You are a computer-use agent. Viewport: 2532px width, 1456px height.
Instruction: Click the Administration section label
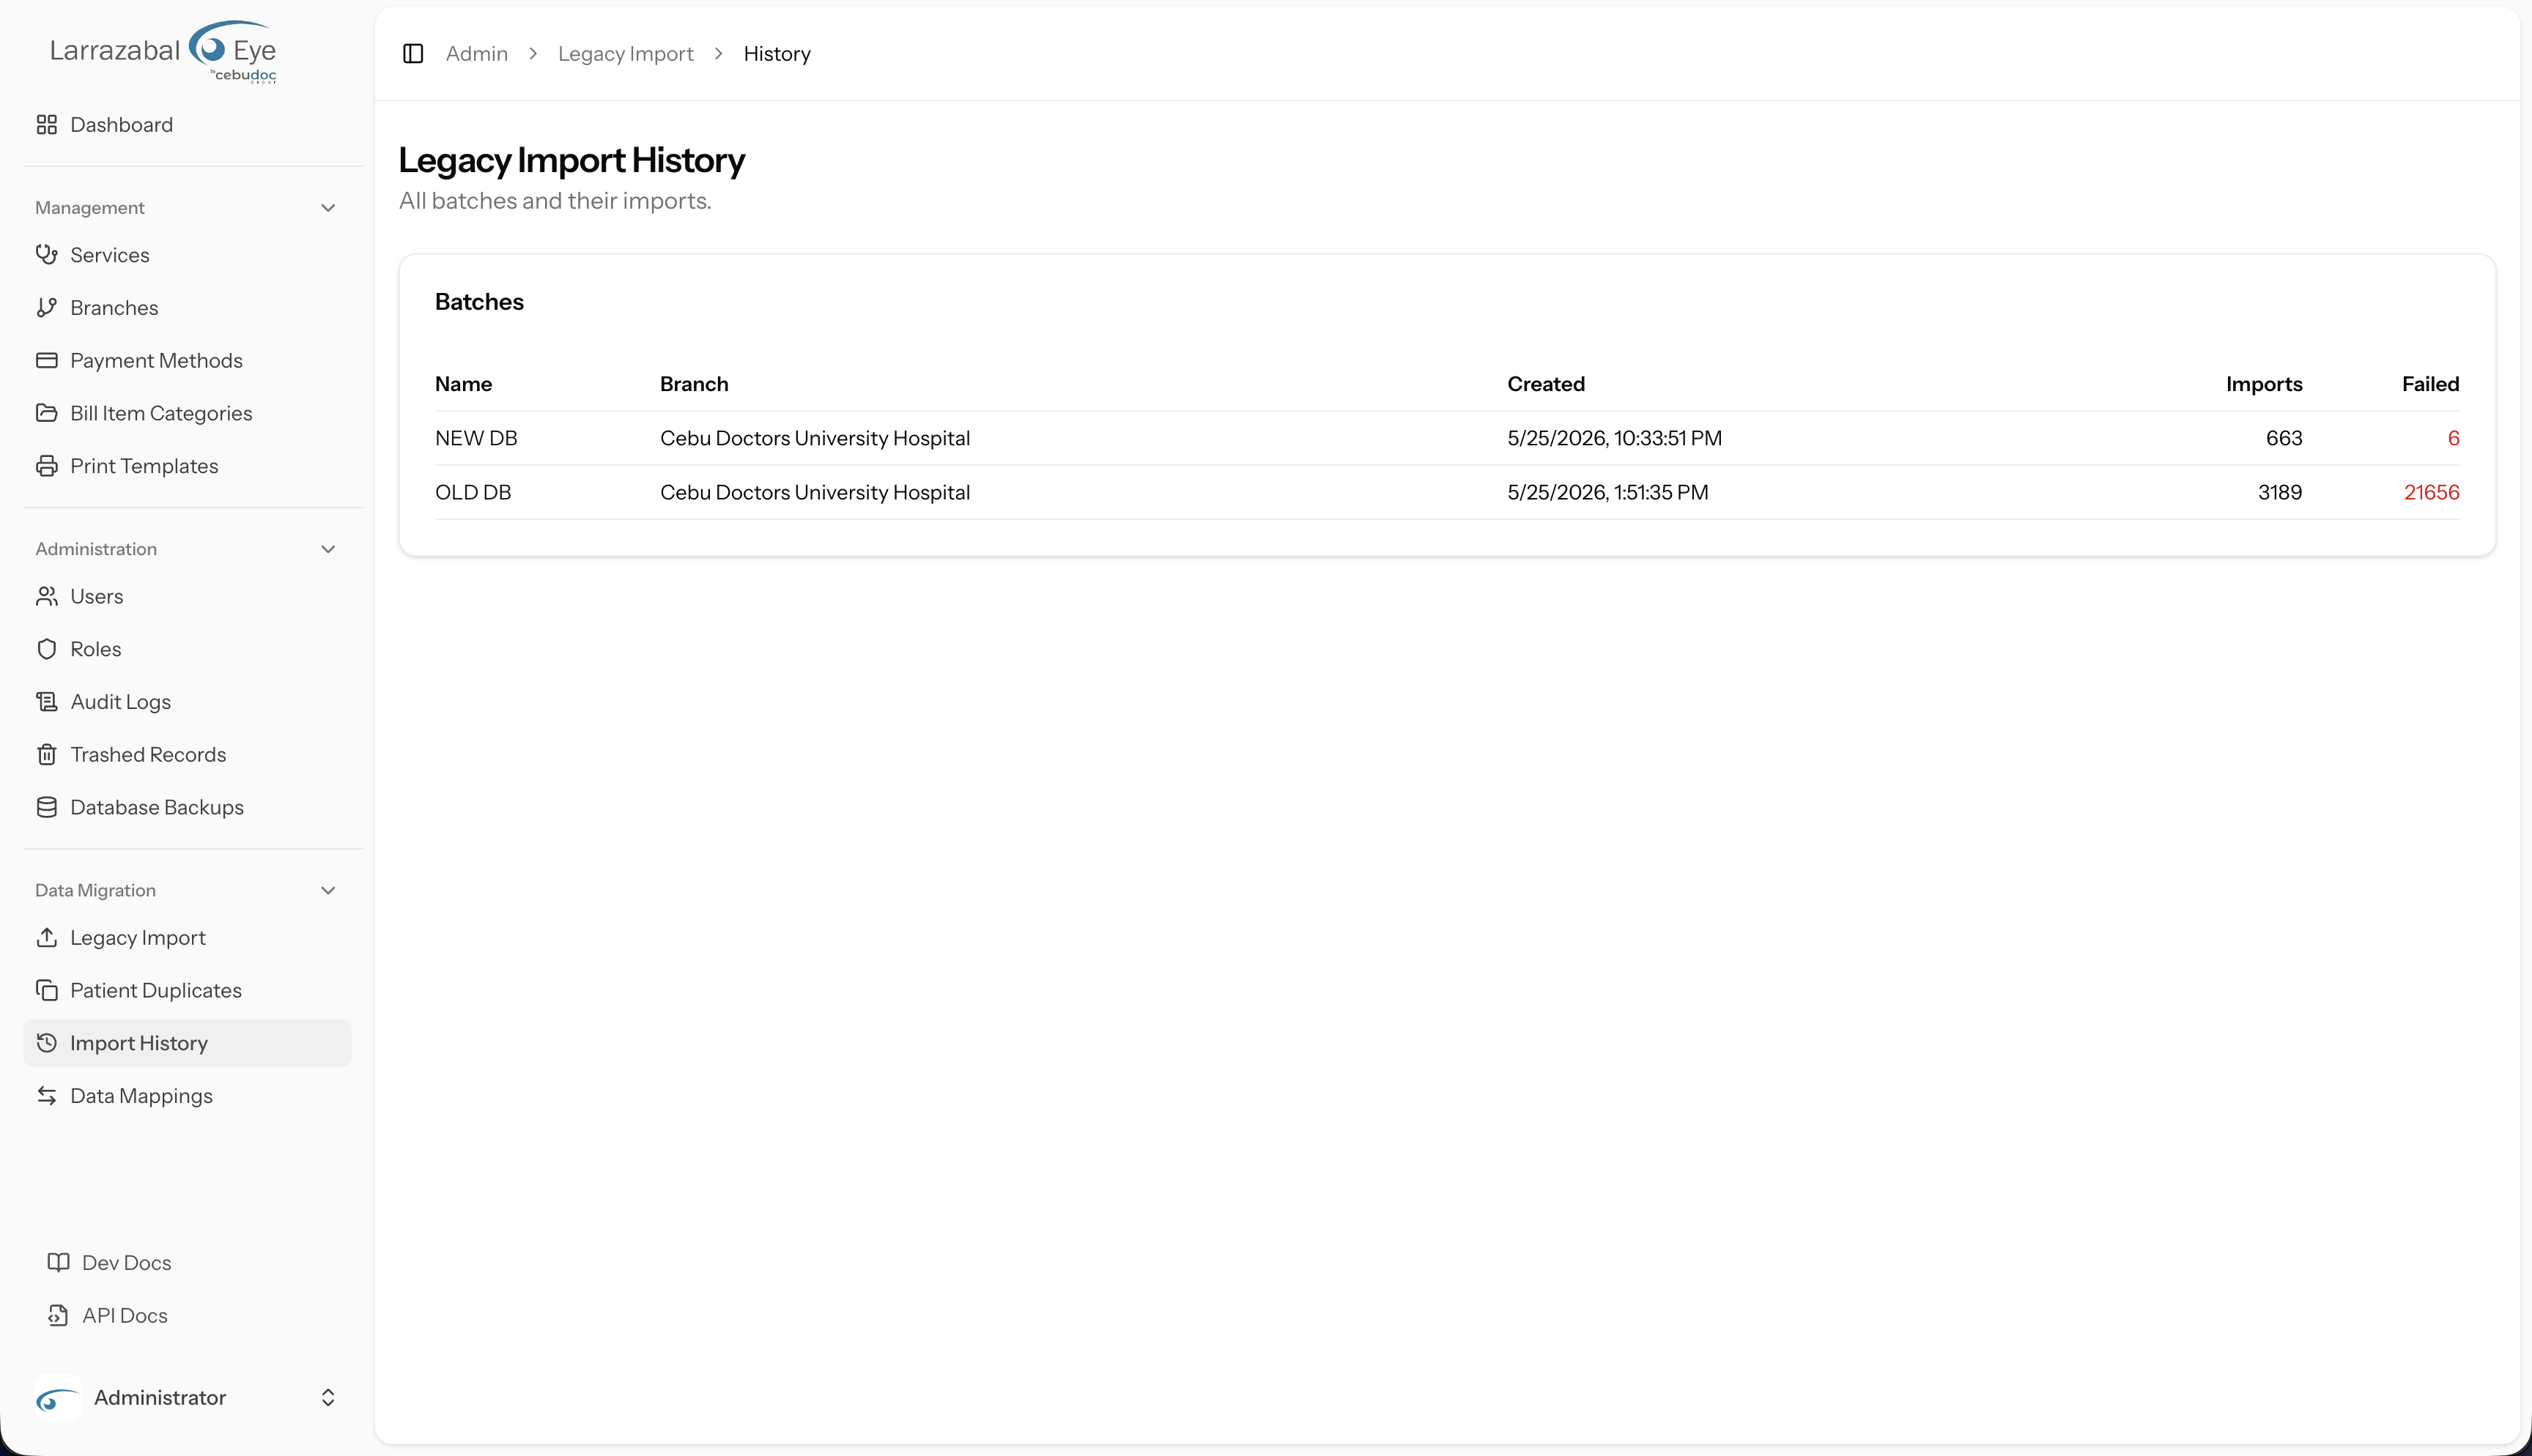pos(96,549)
